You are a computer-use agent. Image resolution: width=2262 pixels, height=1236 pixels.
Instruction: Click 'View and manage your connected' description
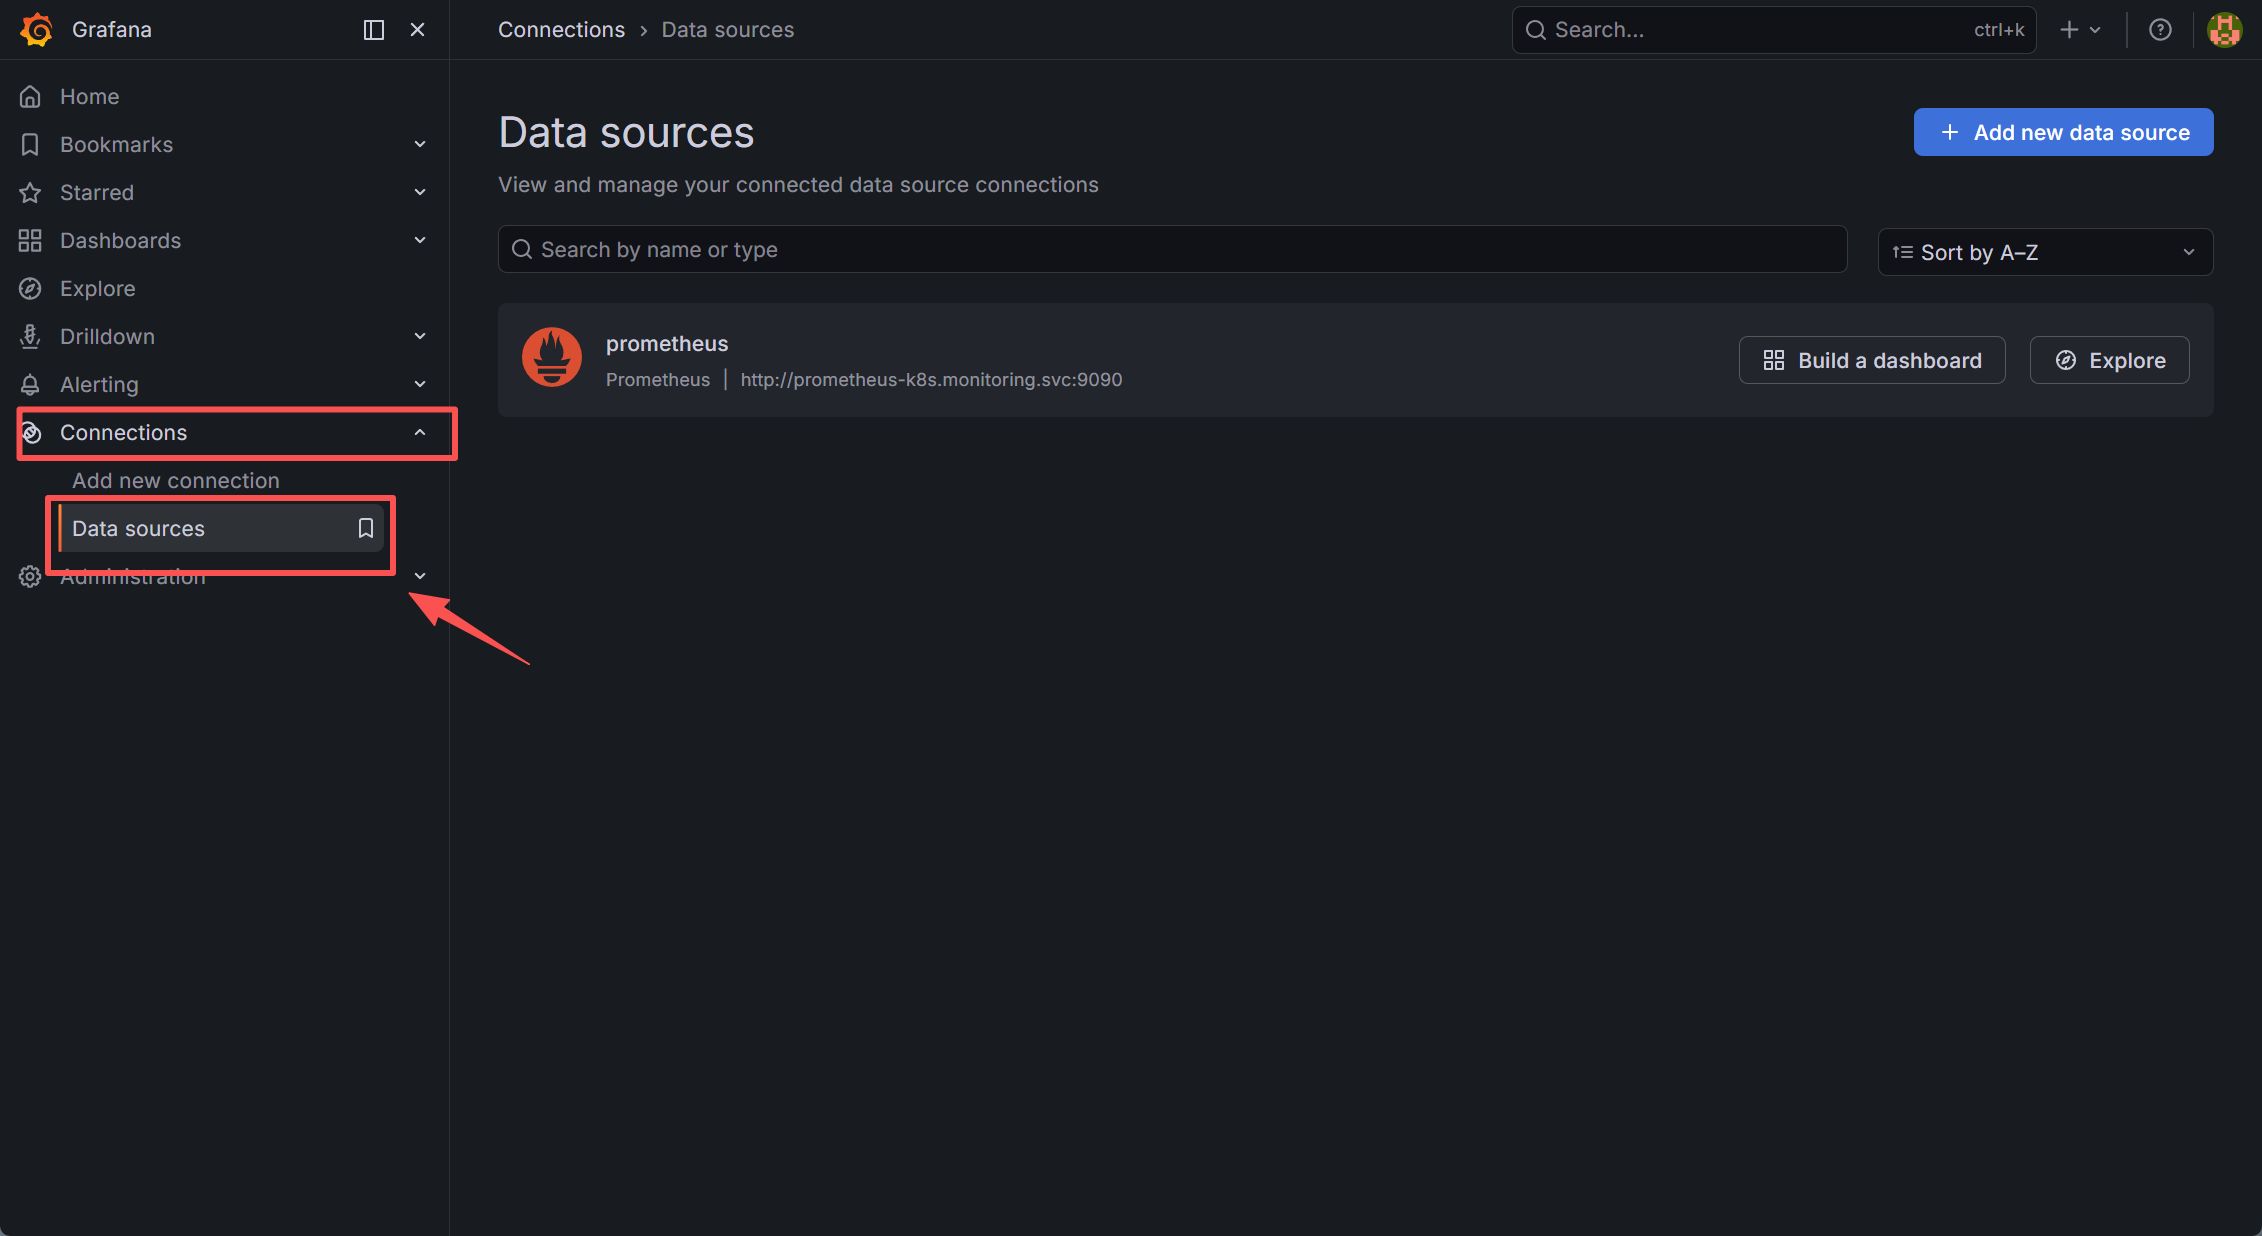[x=798, y=185]
